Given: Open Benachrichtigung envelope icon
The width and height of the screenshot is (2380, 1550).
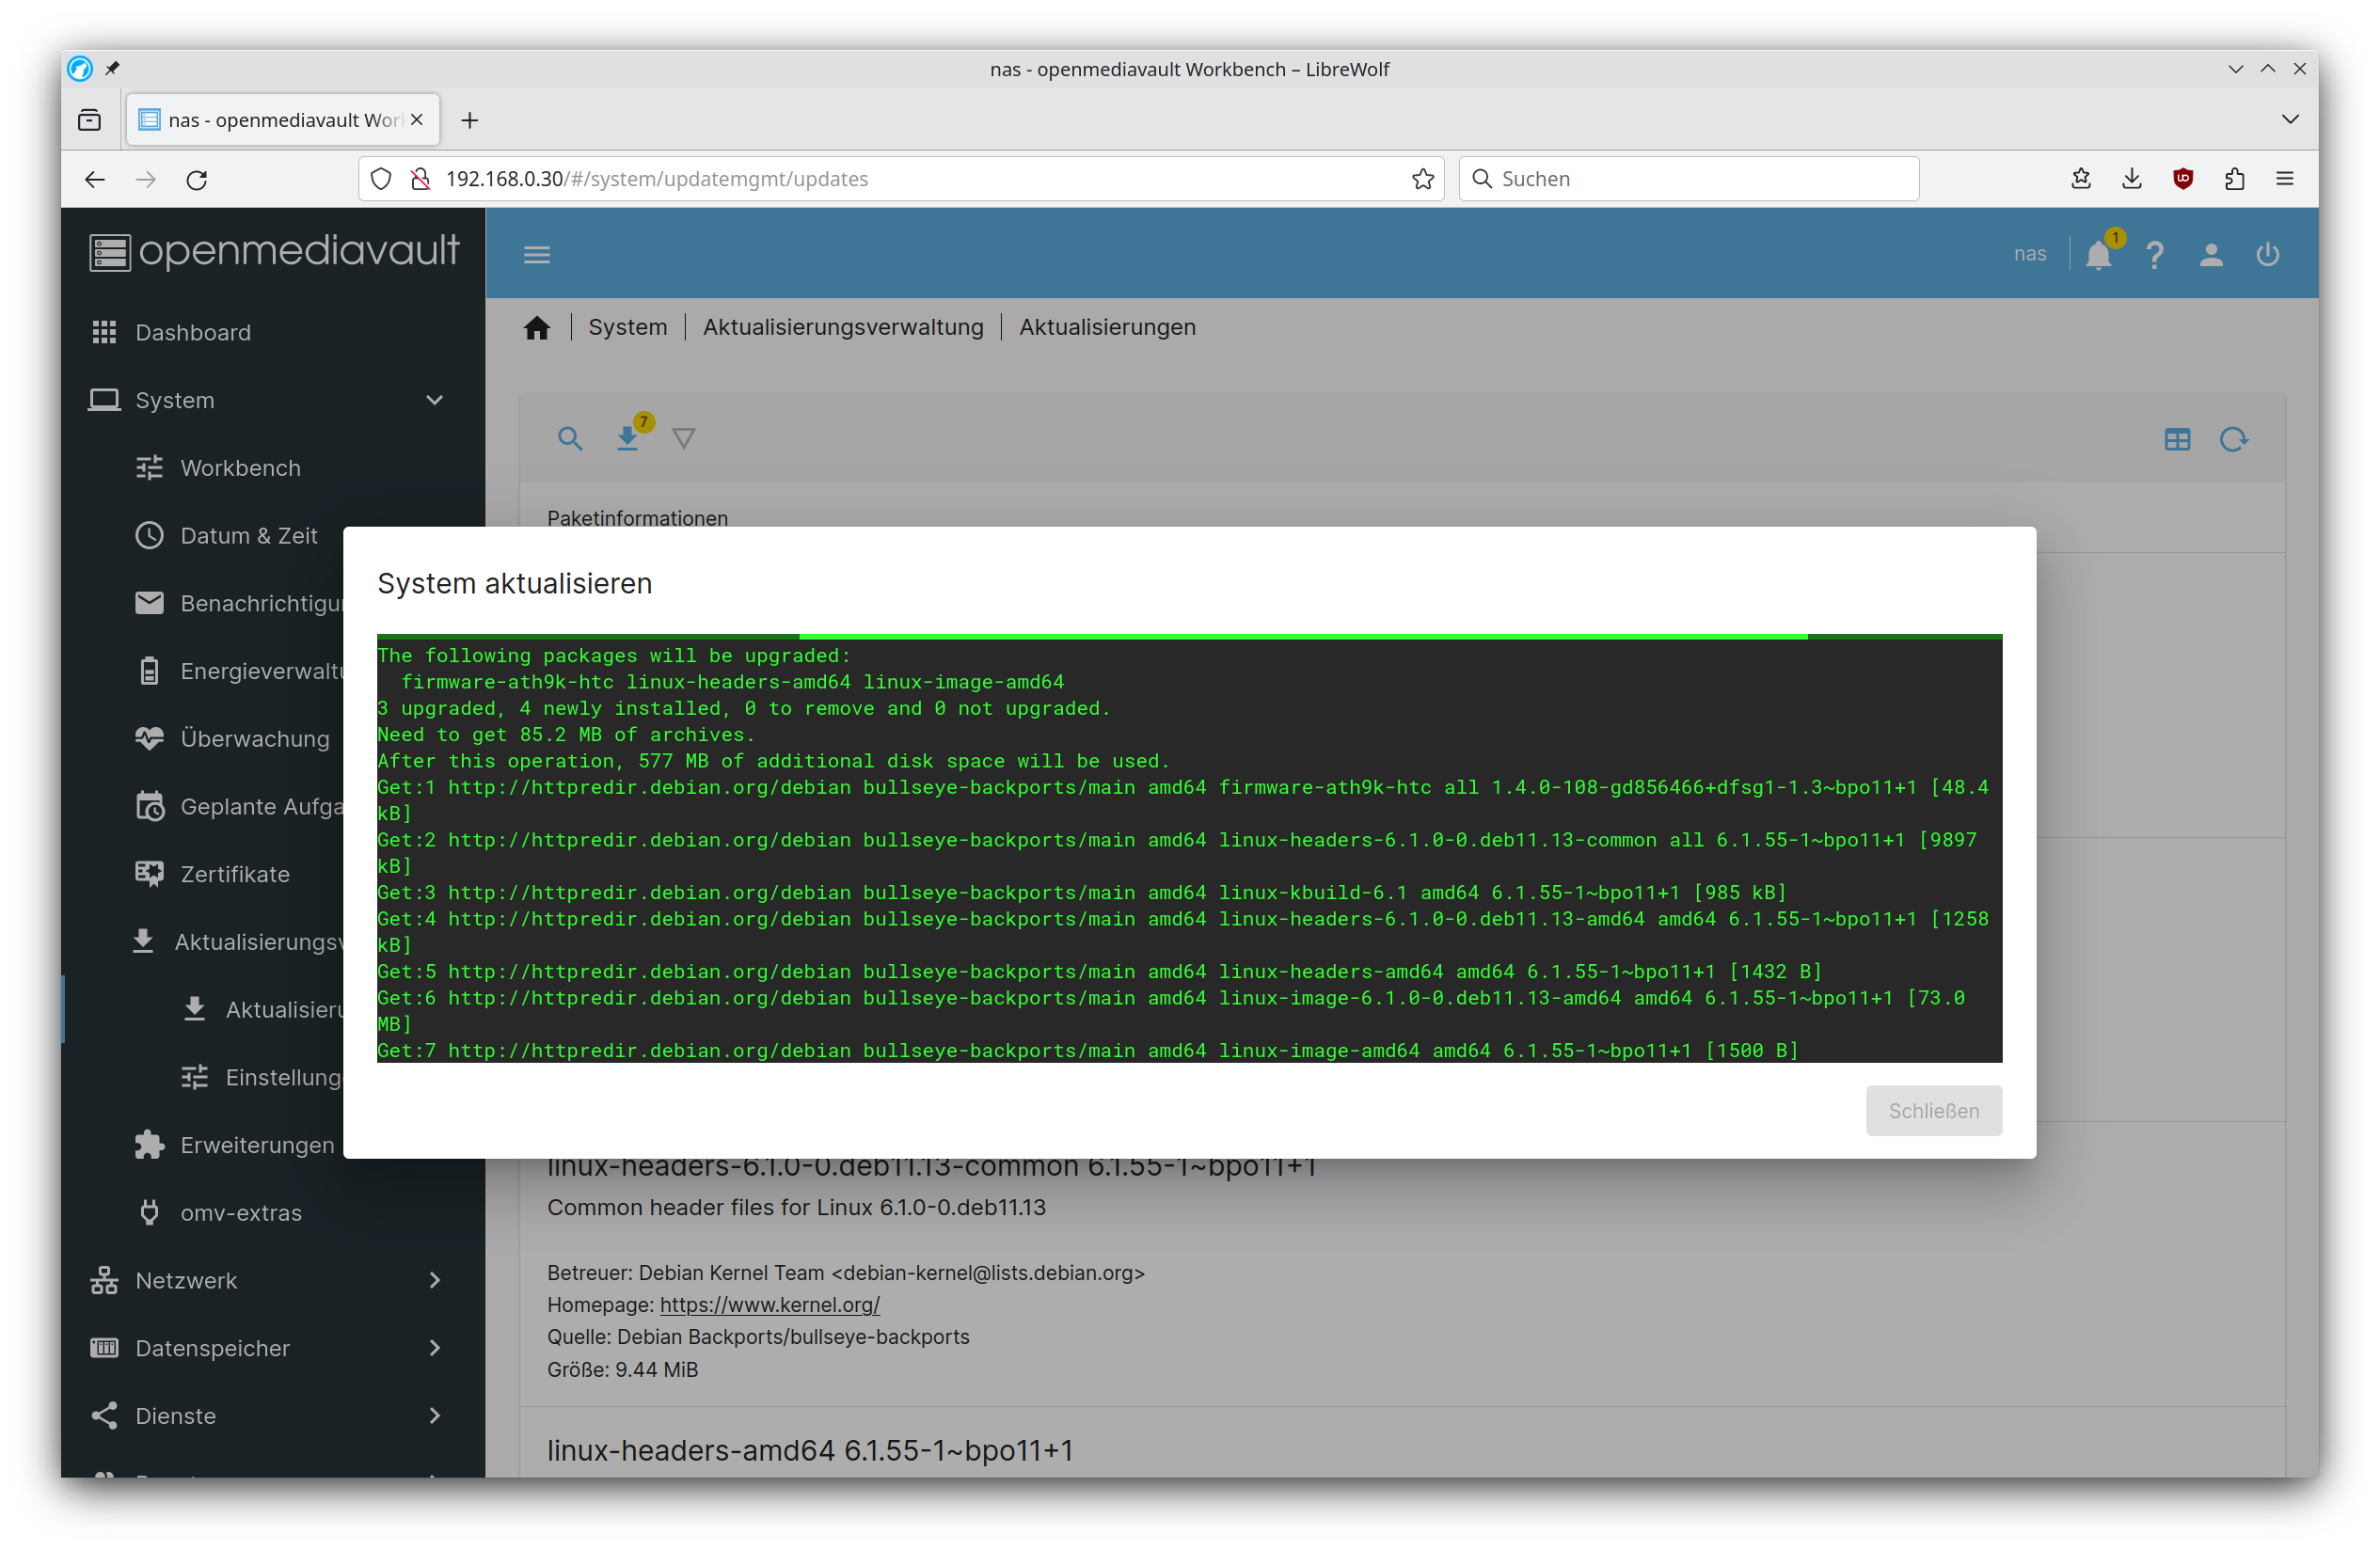Looking at the screenshot, I should coord(149,603).
